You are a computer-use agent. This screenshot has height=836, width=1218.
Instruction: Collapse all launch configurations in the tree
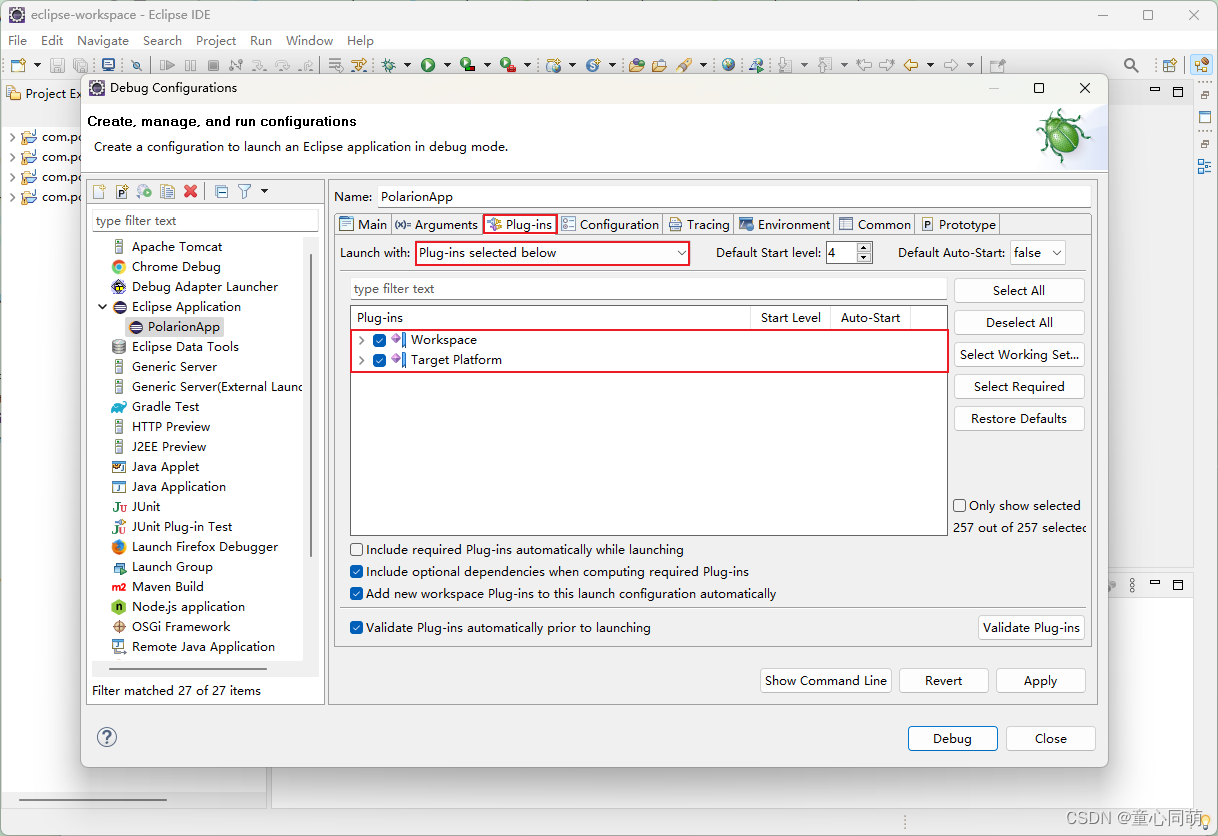pos(222,191)
